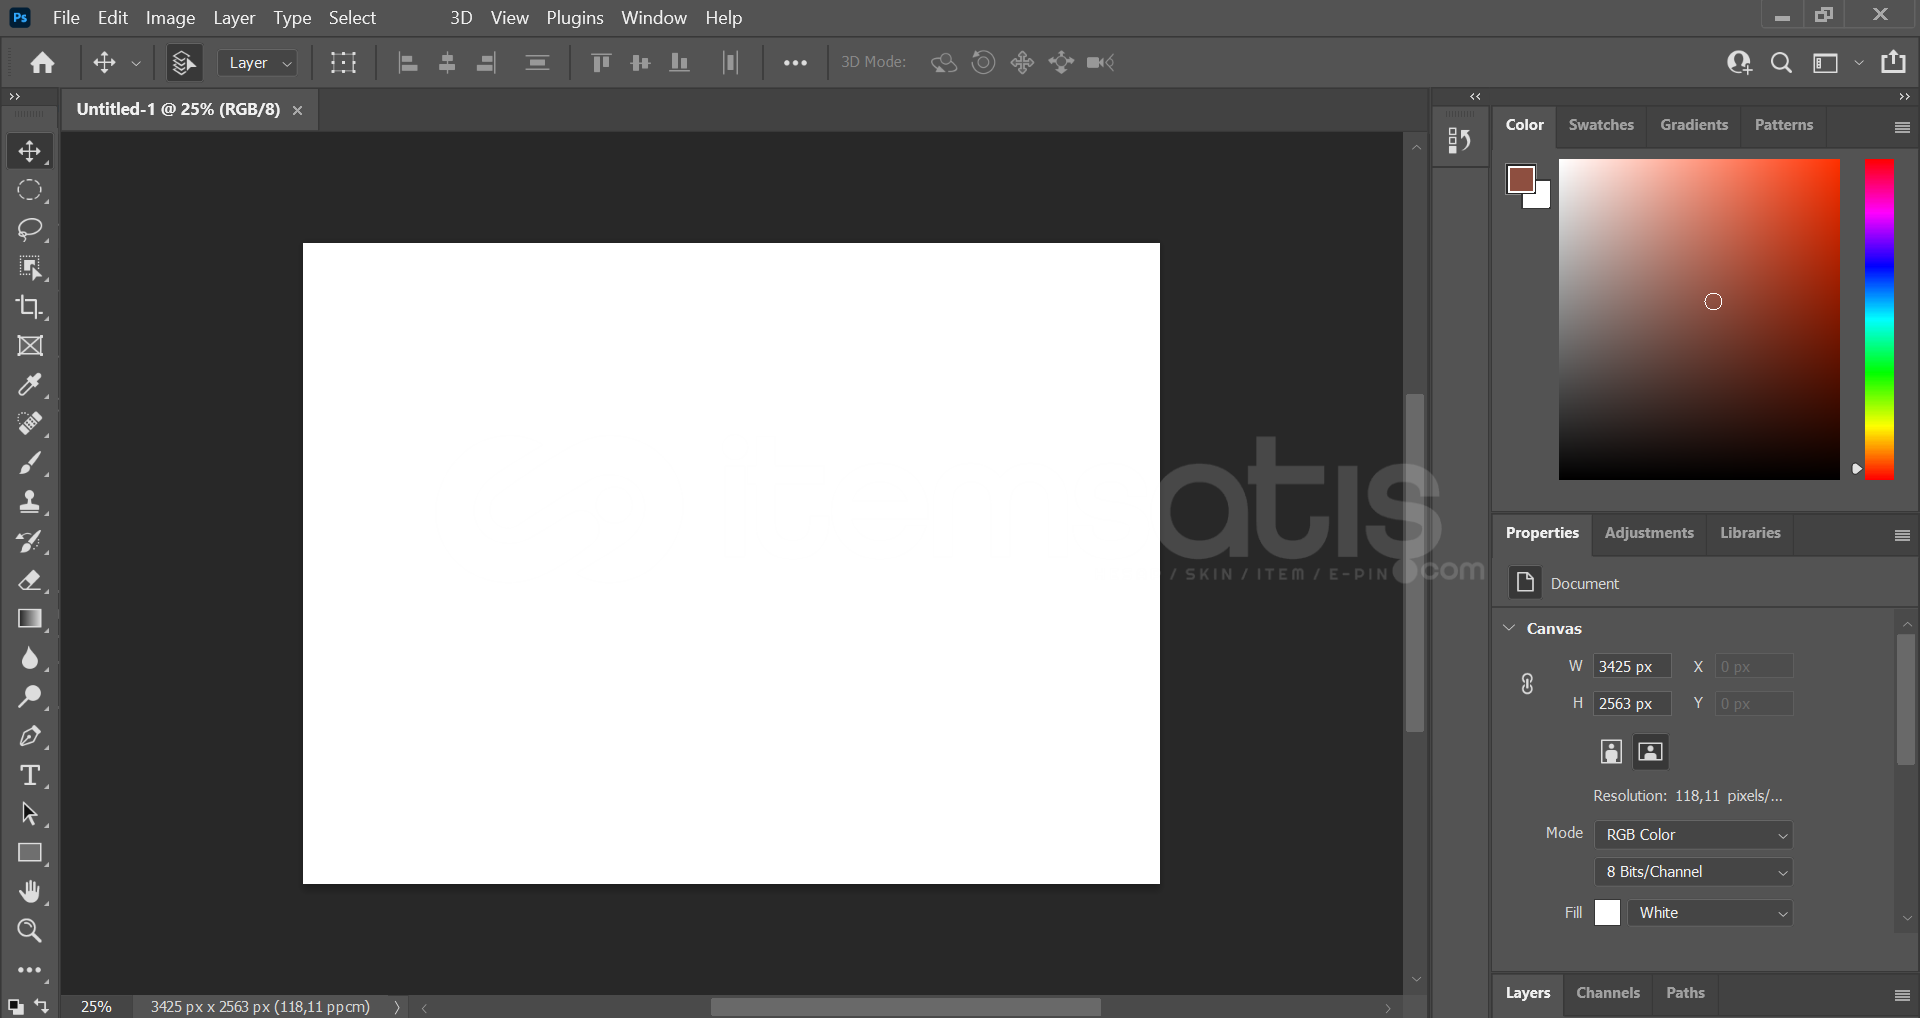
Task: Set canvas to landscape orientation
Action: tap(1651, 752)
